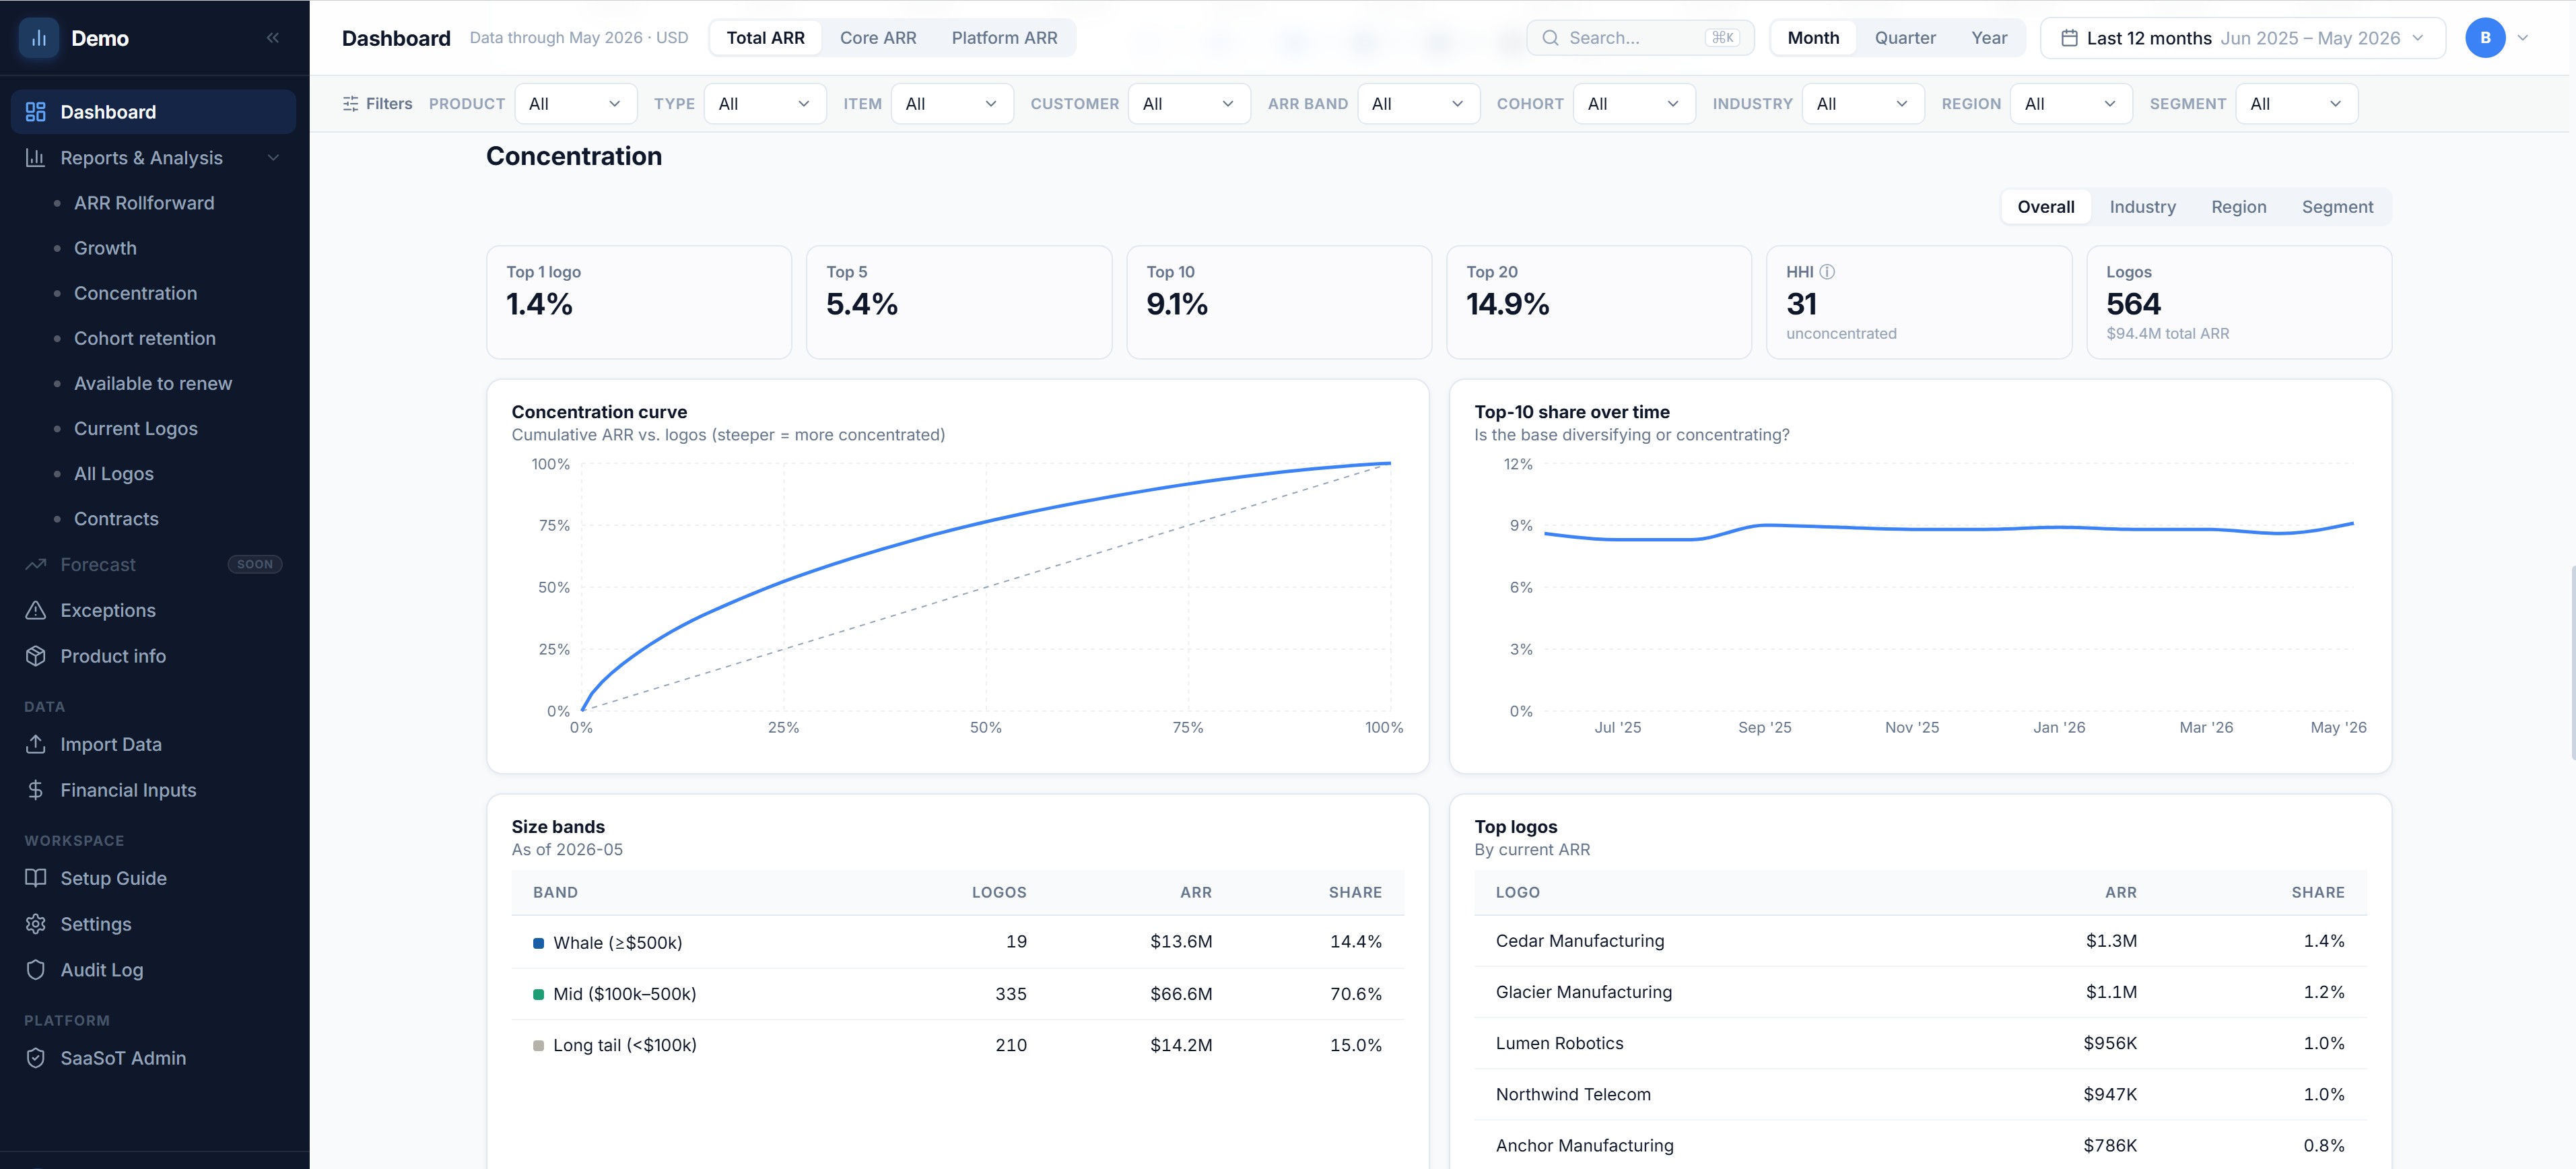This screenshot has width=2576, height=1169.
Task: Open Current Logos page
Action: [x=136, y=428]
